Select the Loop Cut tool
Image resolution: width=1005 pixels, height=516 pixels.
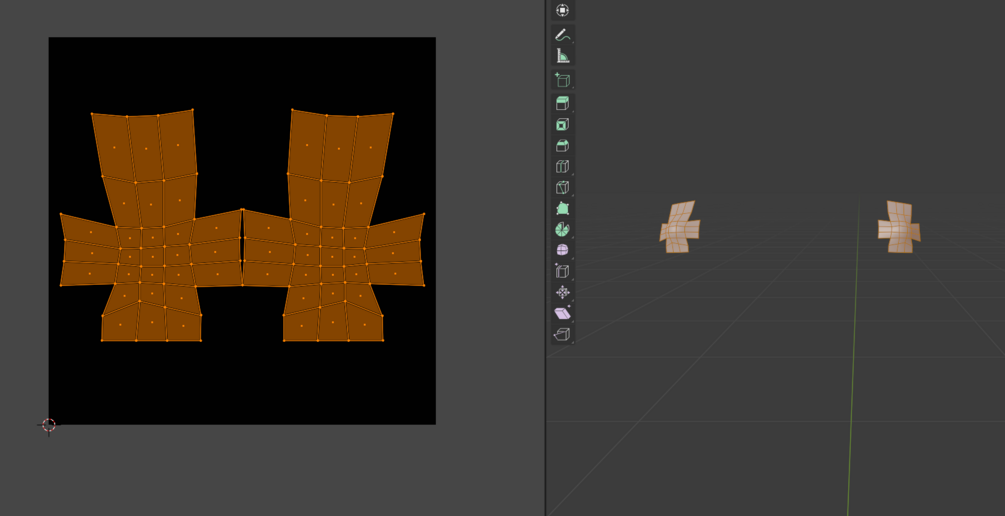[x=562, y=167]
